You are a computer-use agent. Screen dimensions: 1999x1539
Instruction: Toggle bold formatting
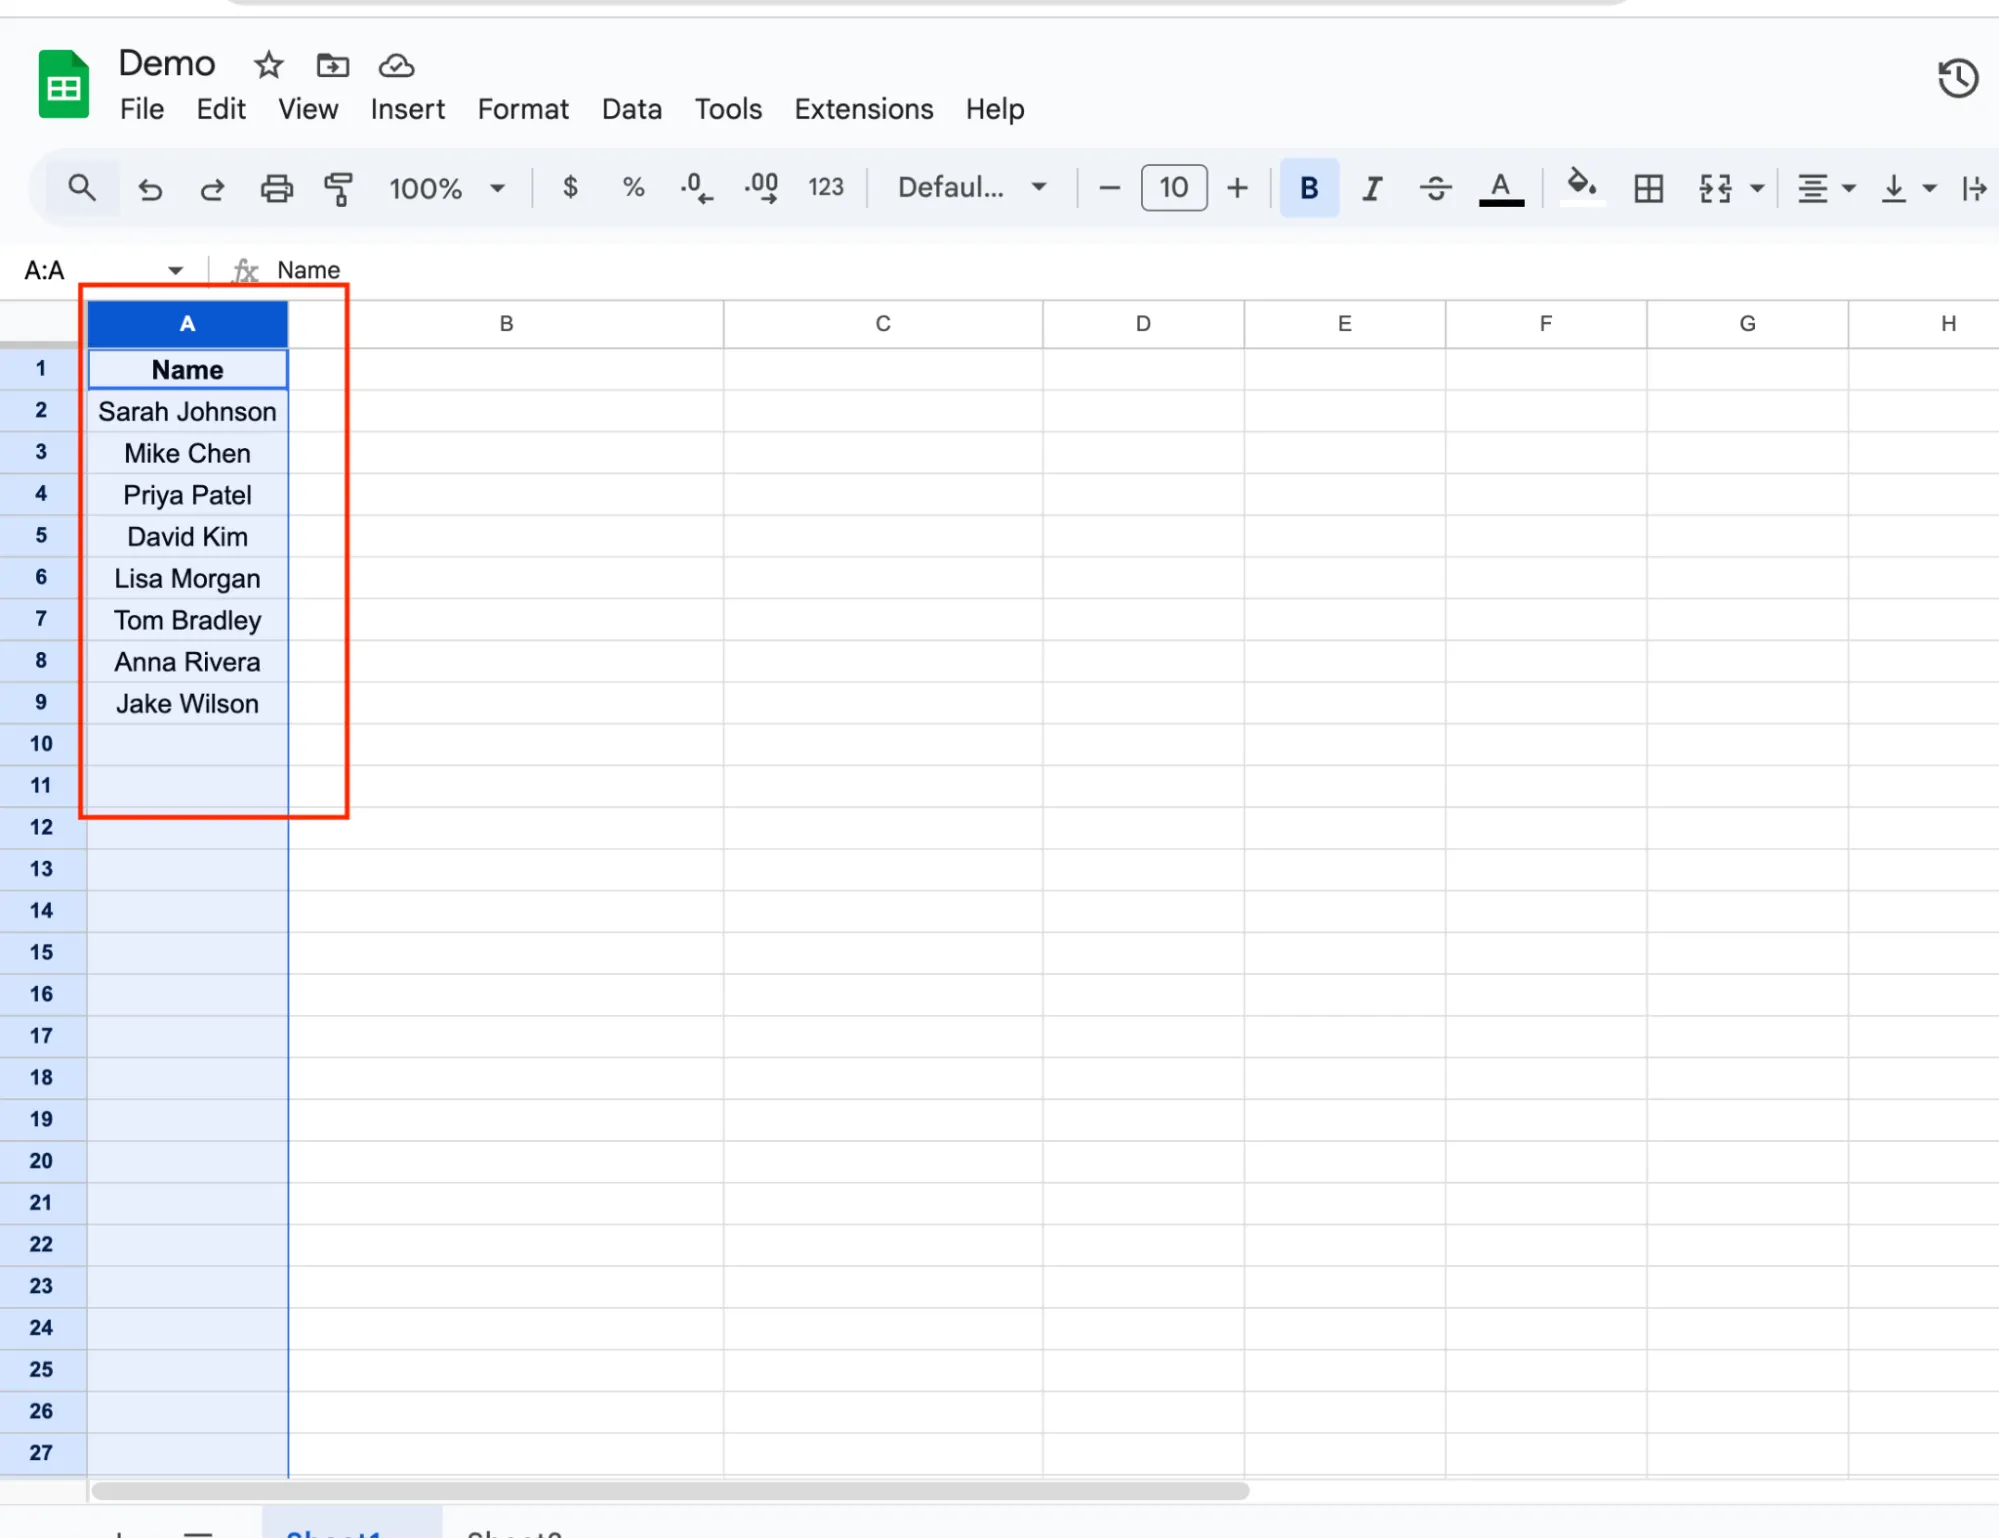[1308, 188]
